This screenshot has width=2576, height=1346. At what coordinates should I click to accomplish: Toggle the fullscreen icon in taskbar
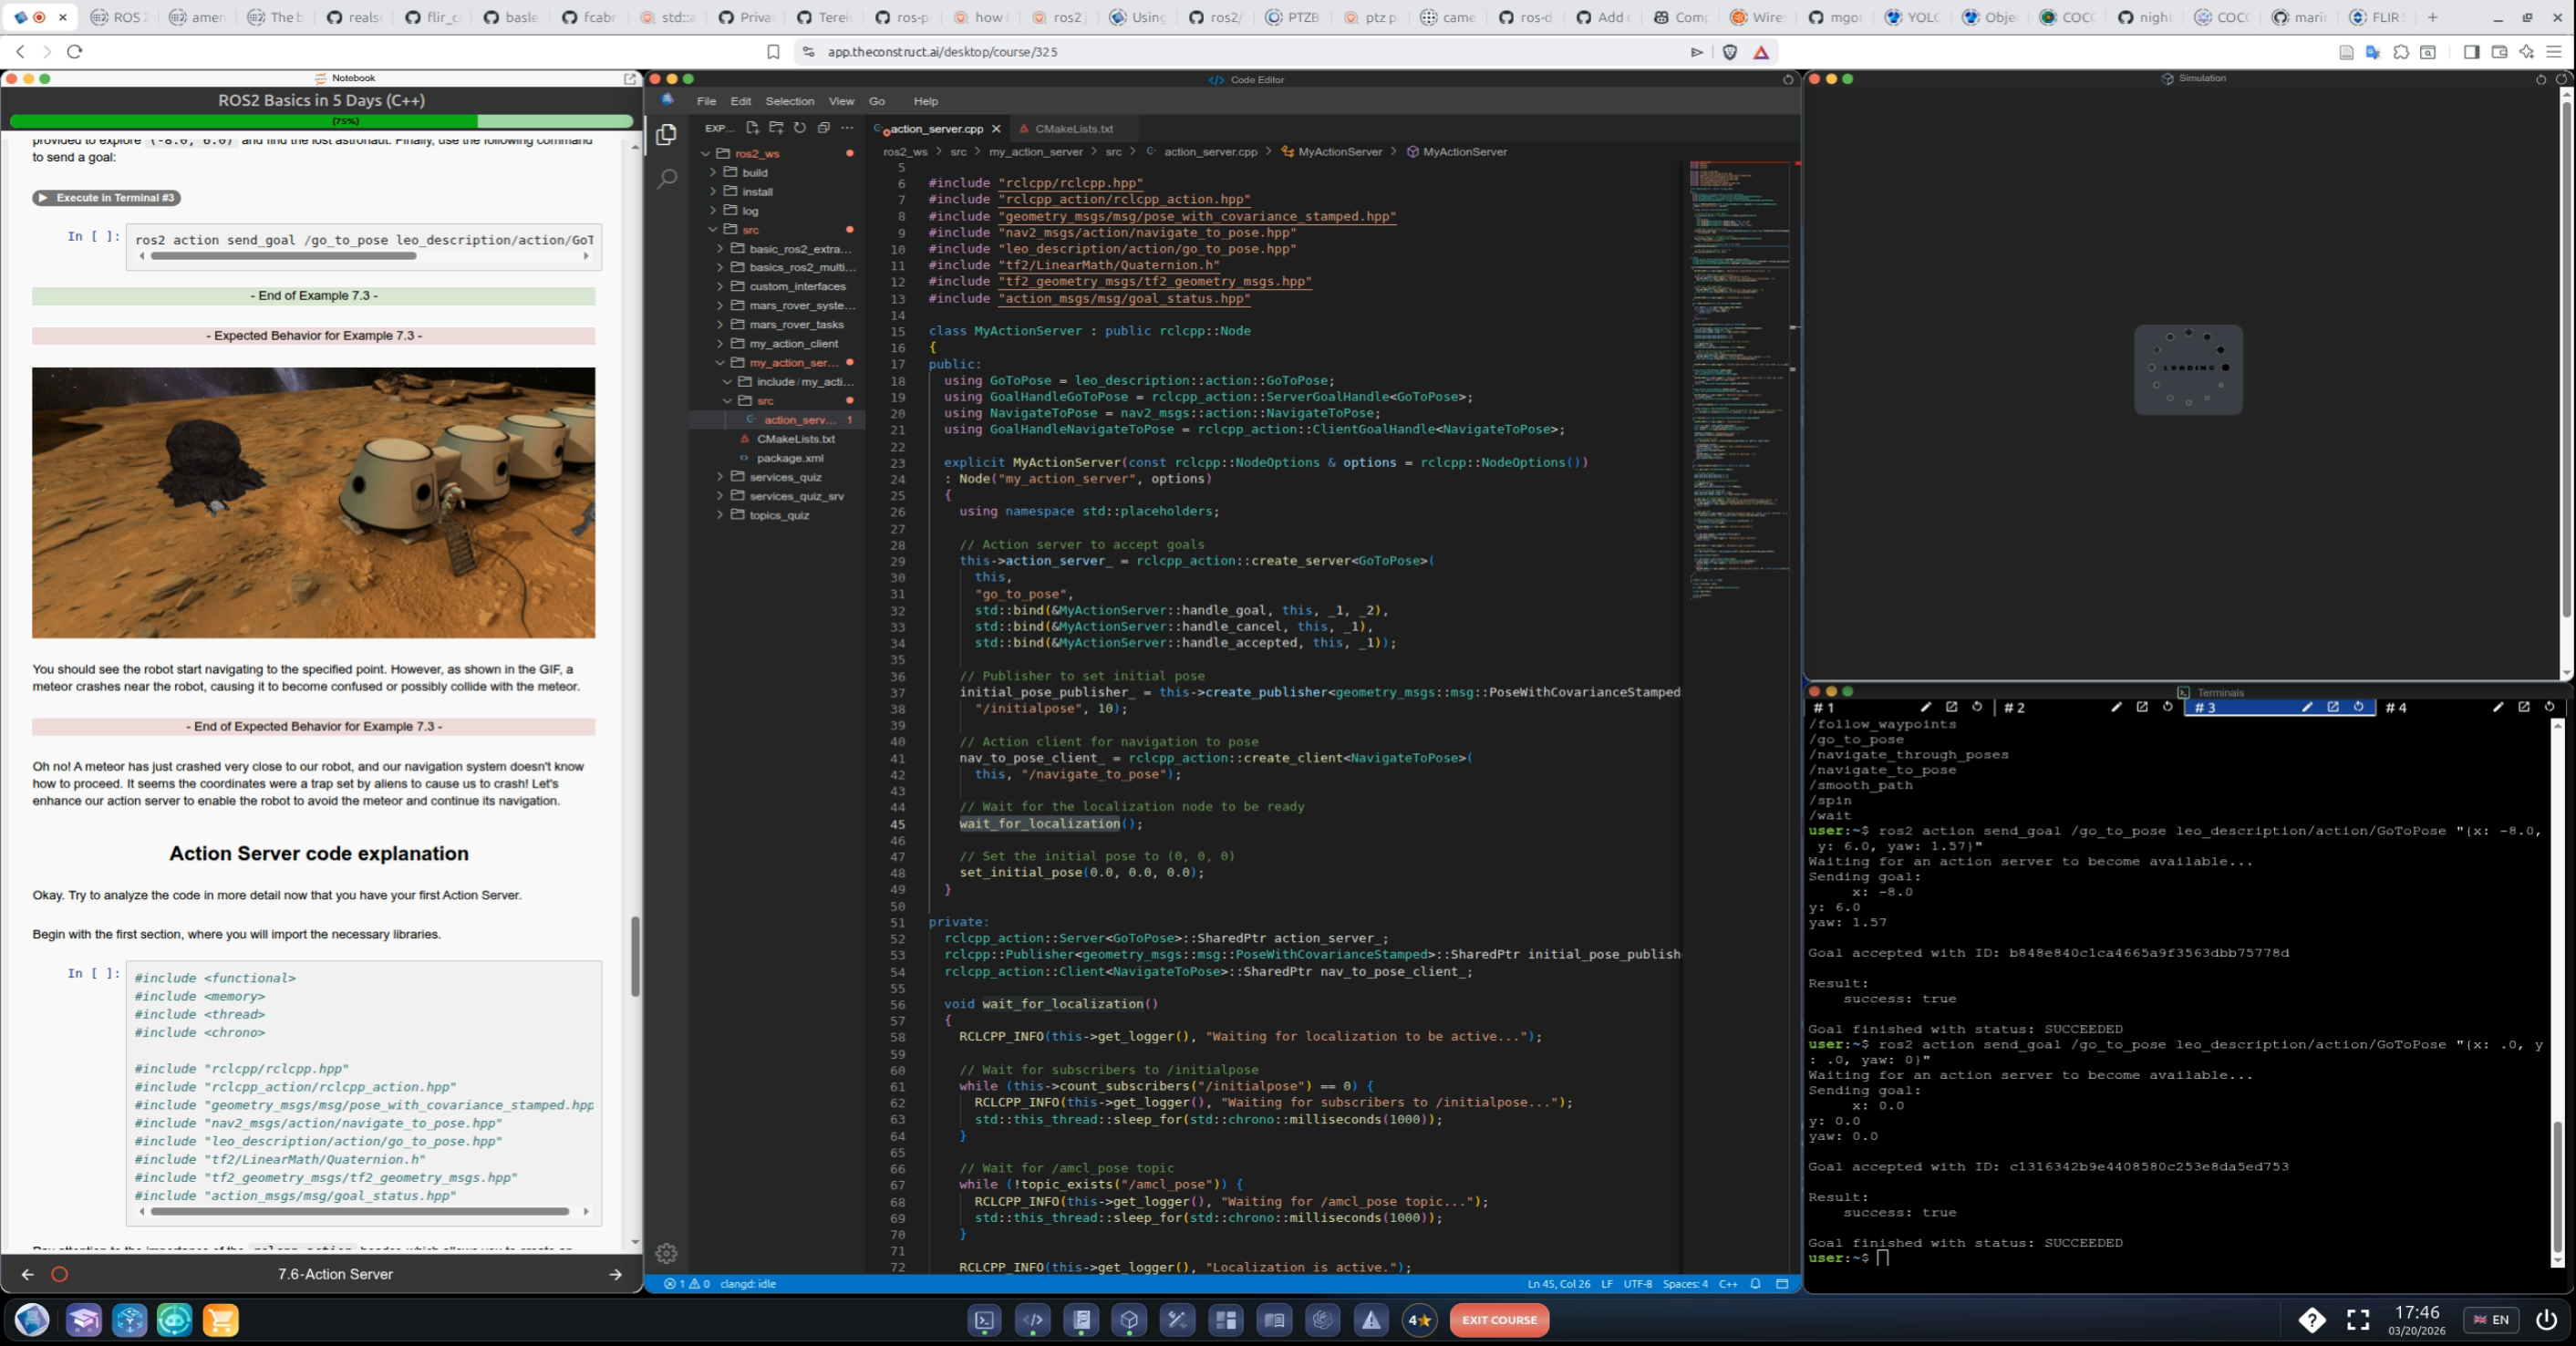(2358, 1320)
